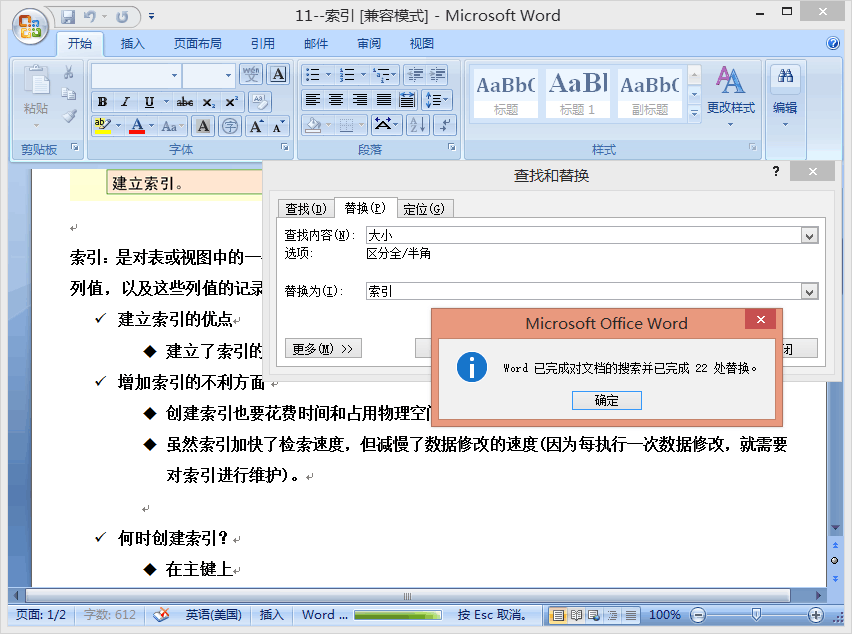Switch to the 审阅 ribbon tab
Viewport: 852px width, 634px height.
coord(369,43)
